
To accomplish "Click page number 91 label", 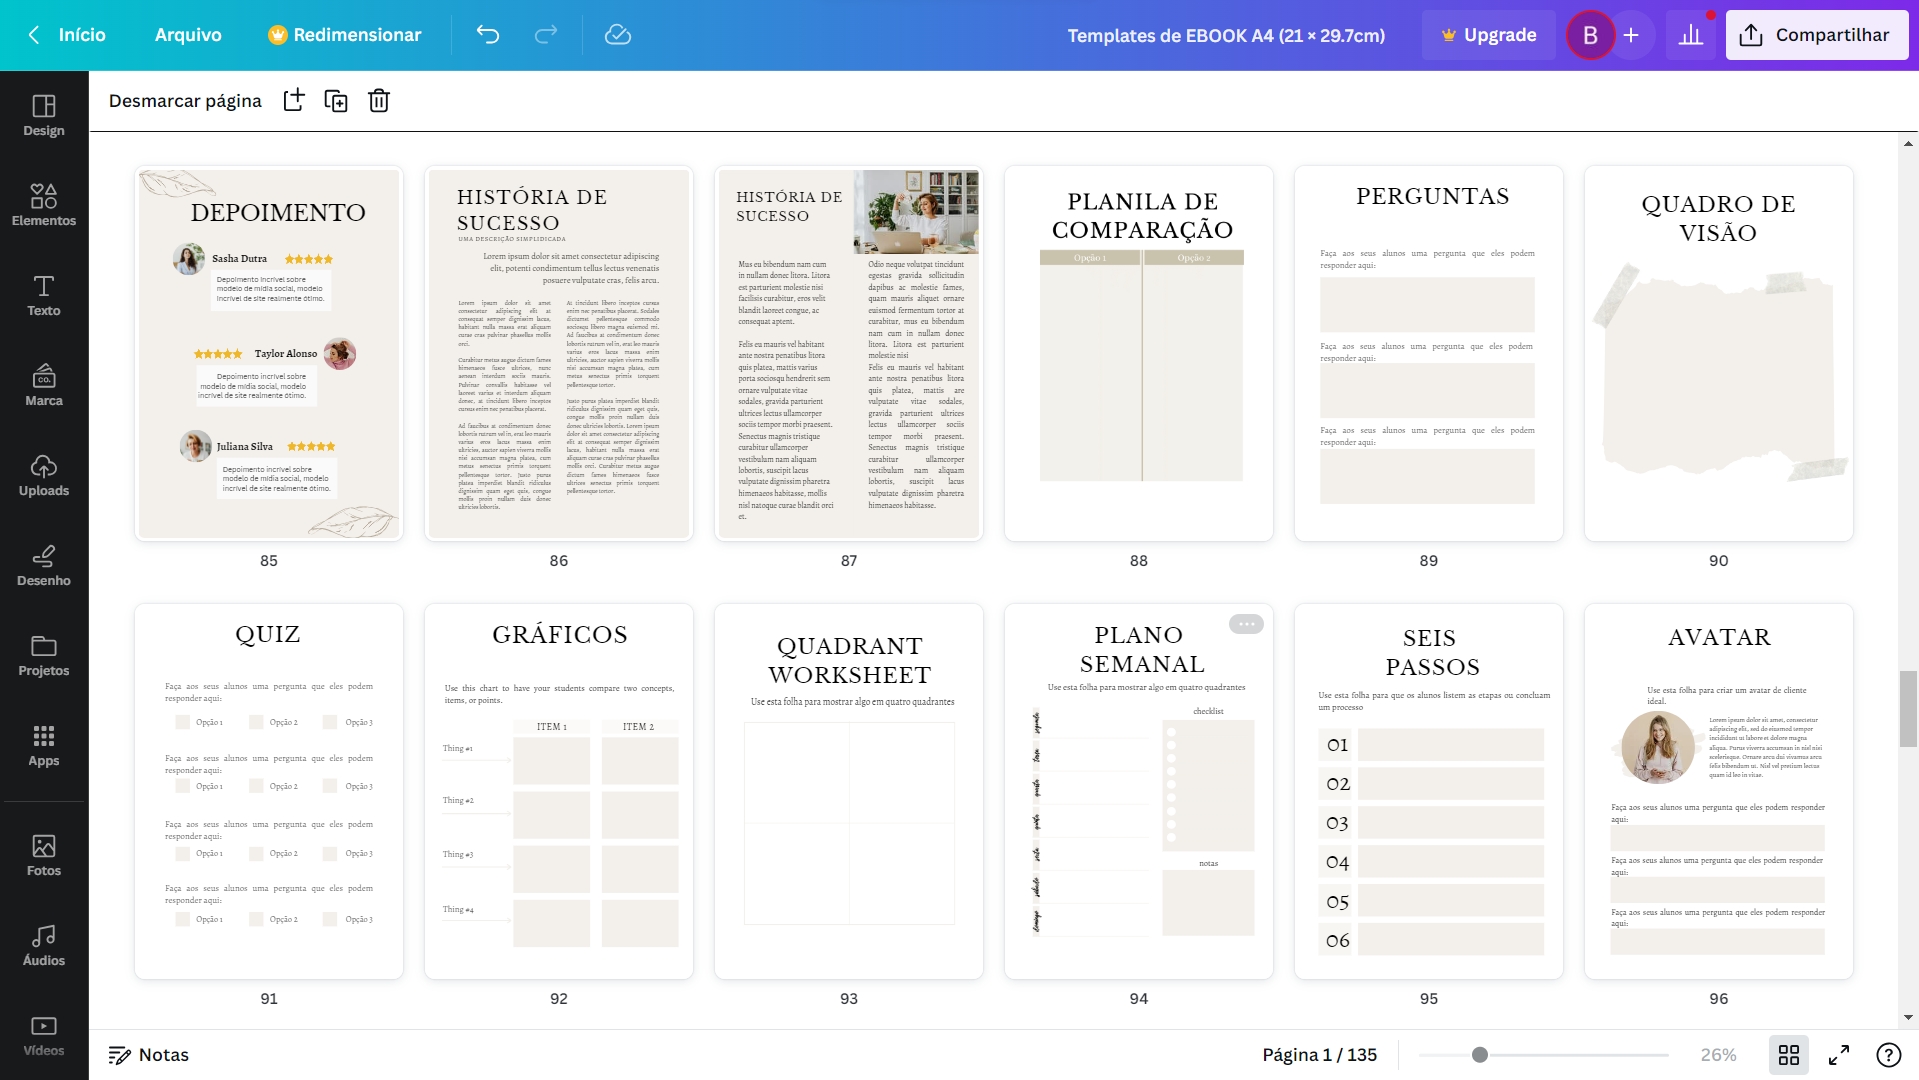I will pos(269,999).
